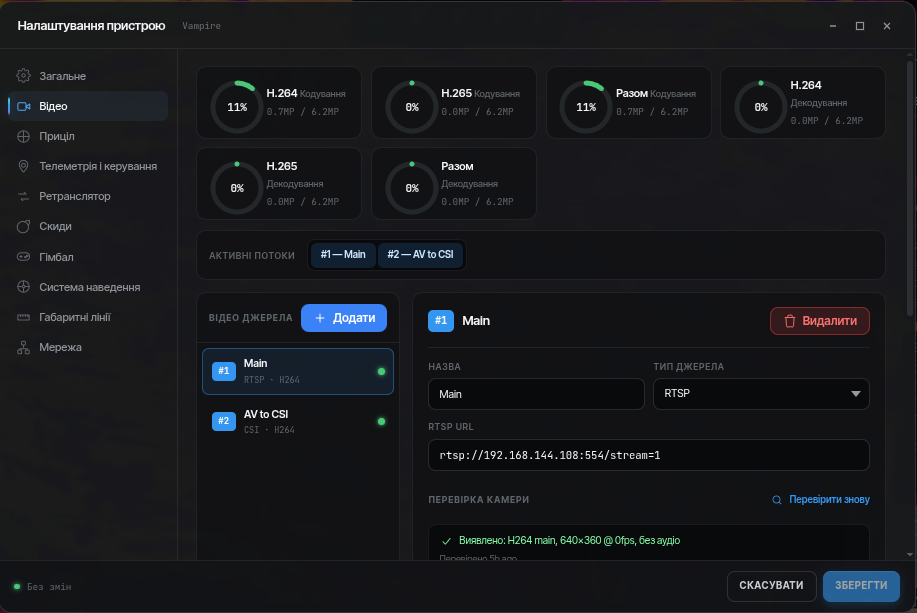
Task: Click the camera icon next to Відео
Action: 23,106
